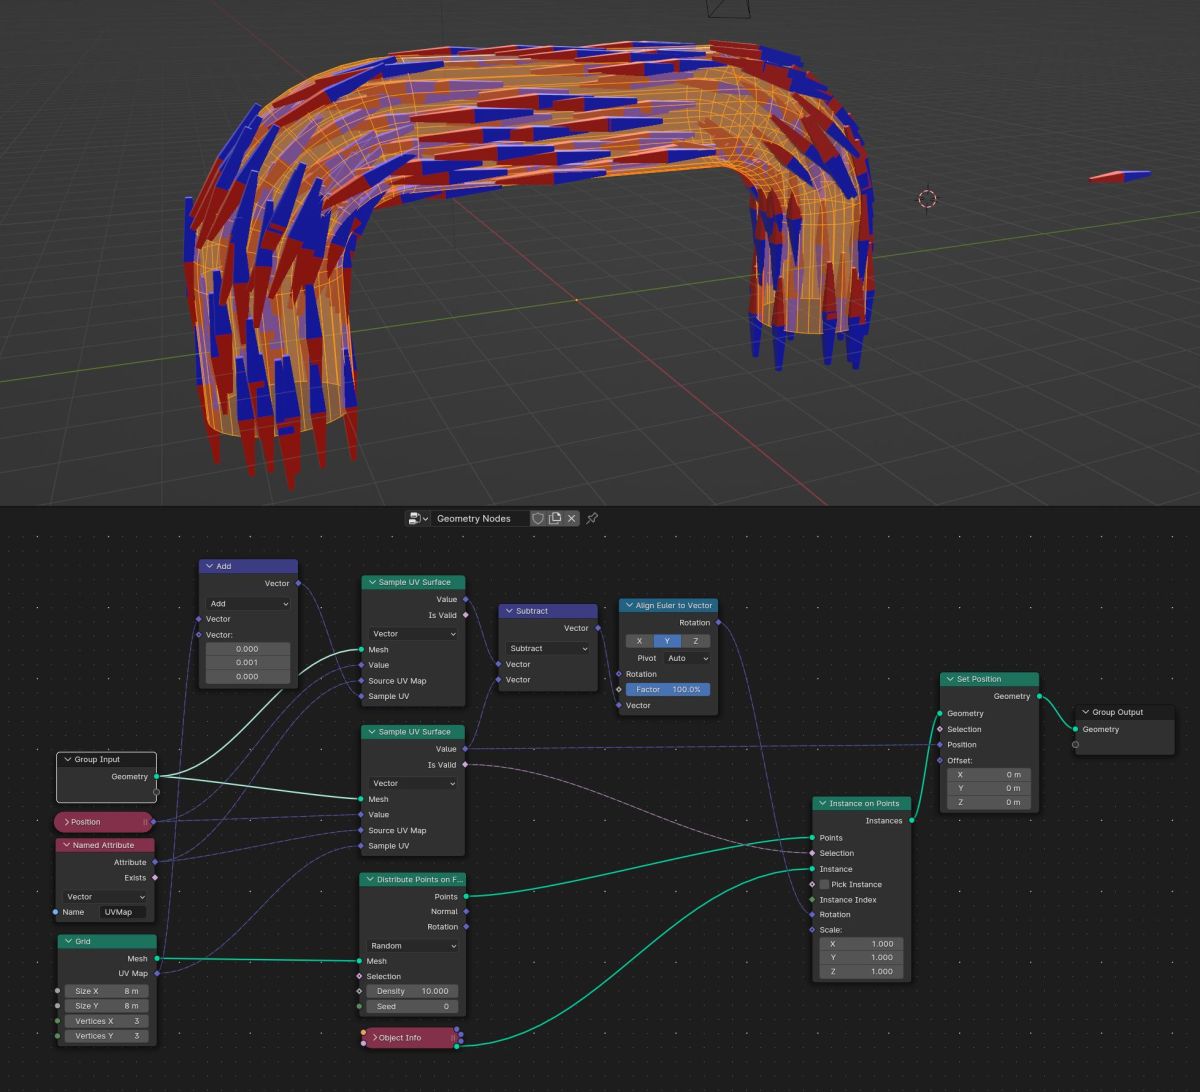The height and width of the screenshot is (1092, 1200).
Task: Toggle the pin icon in node editor header
Action: [592, 518]
